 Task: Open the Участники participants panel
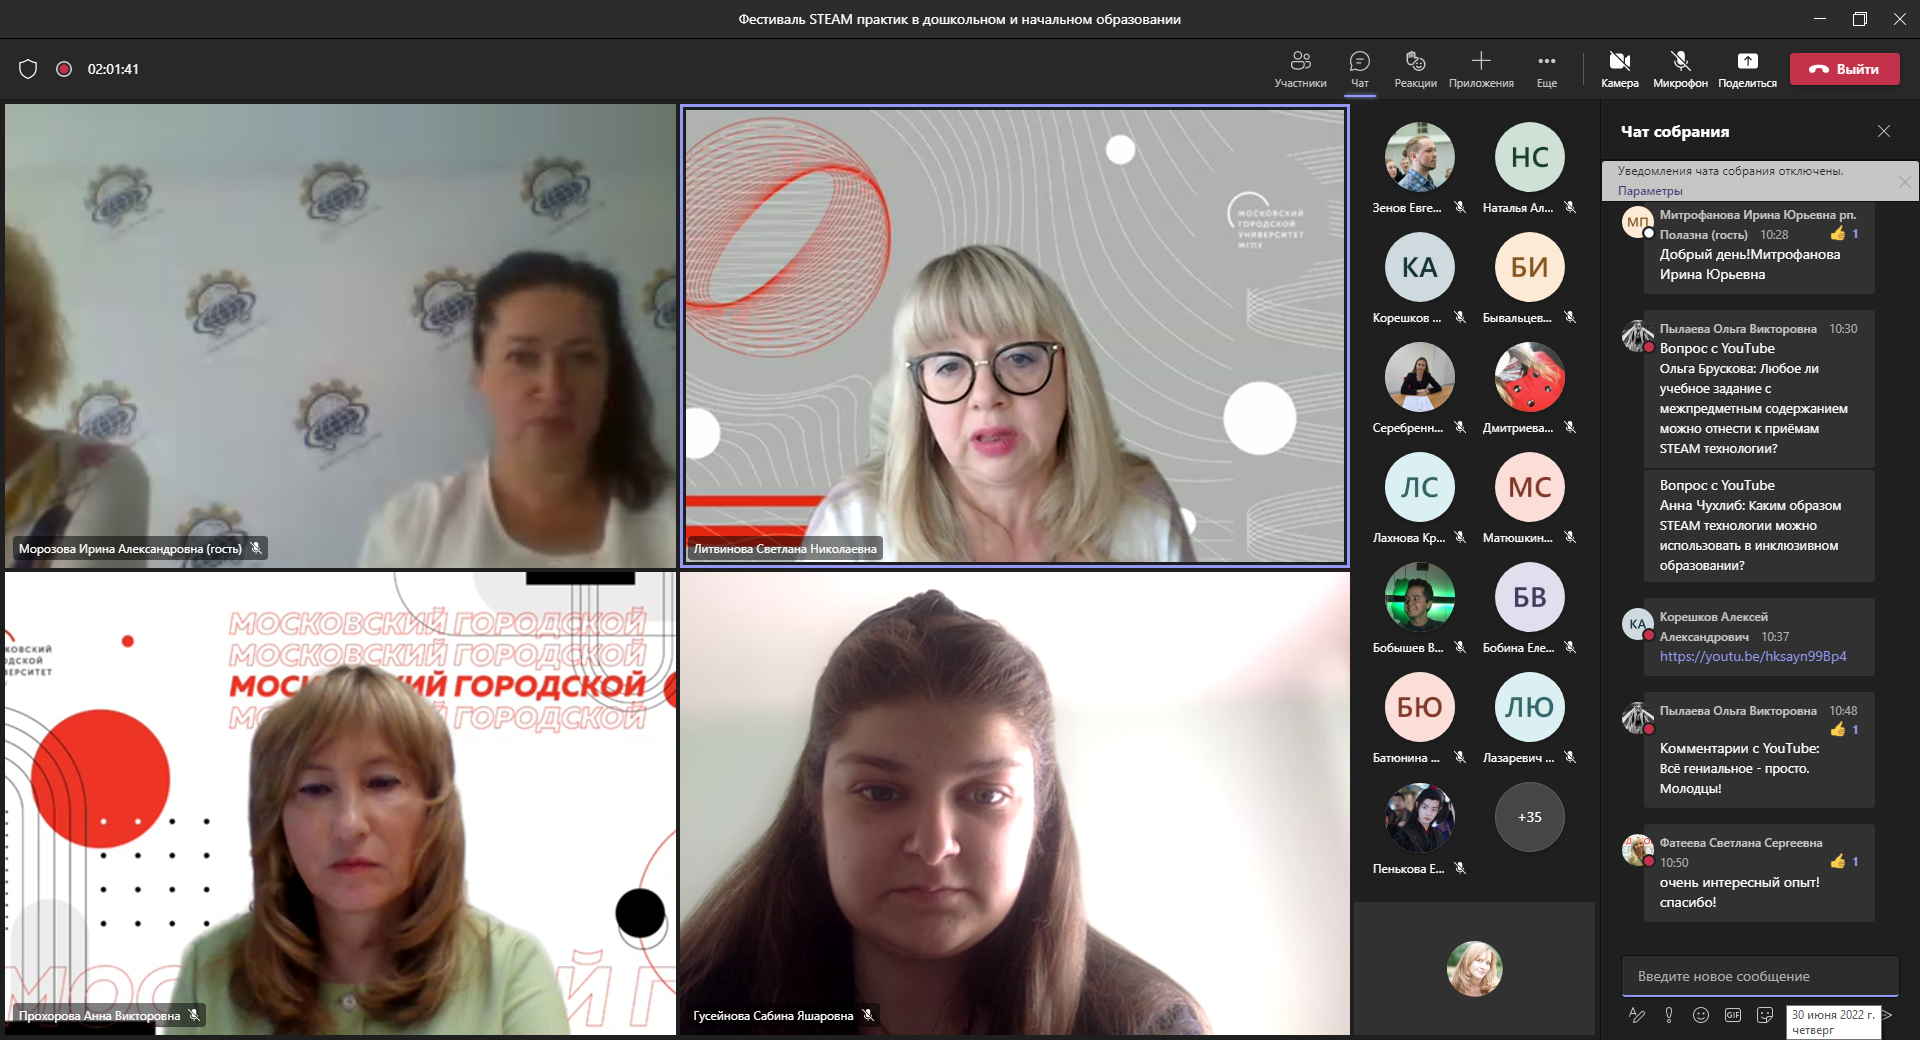[x=1300, y=69]
